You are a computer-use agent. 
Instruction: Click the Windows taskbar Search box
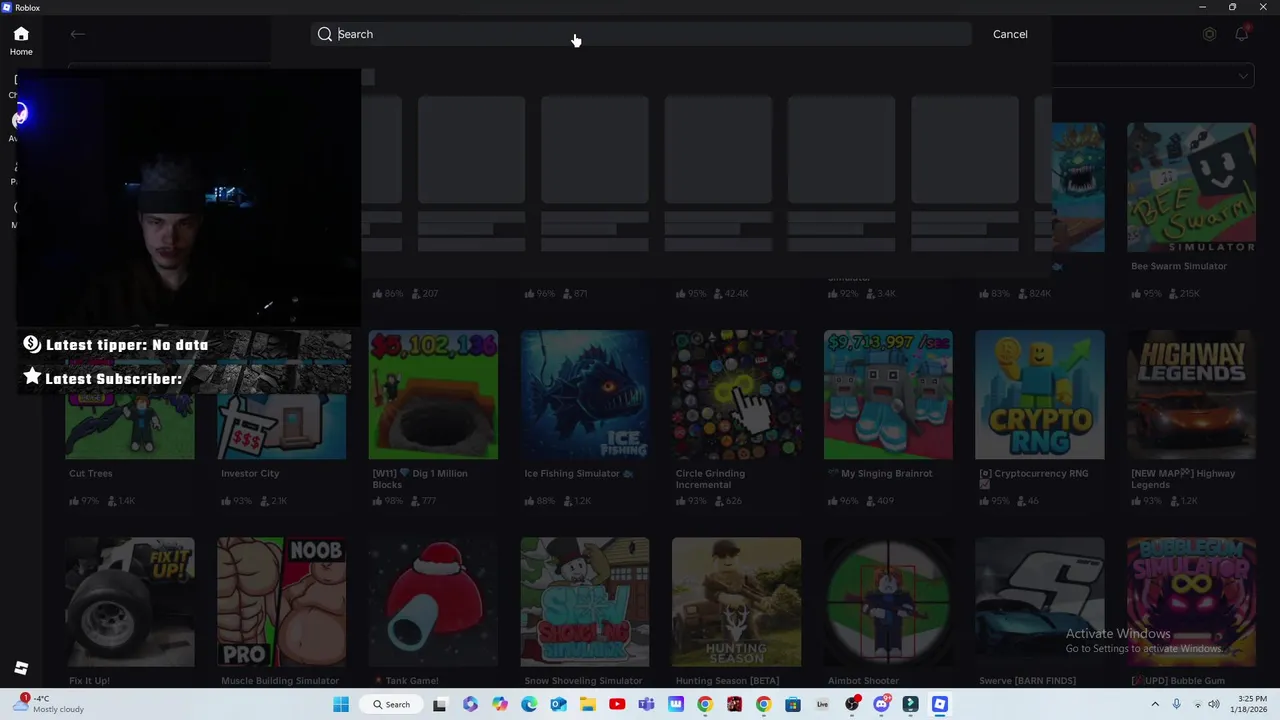pyautogui.click(x=391, y=704)
